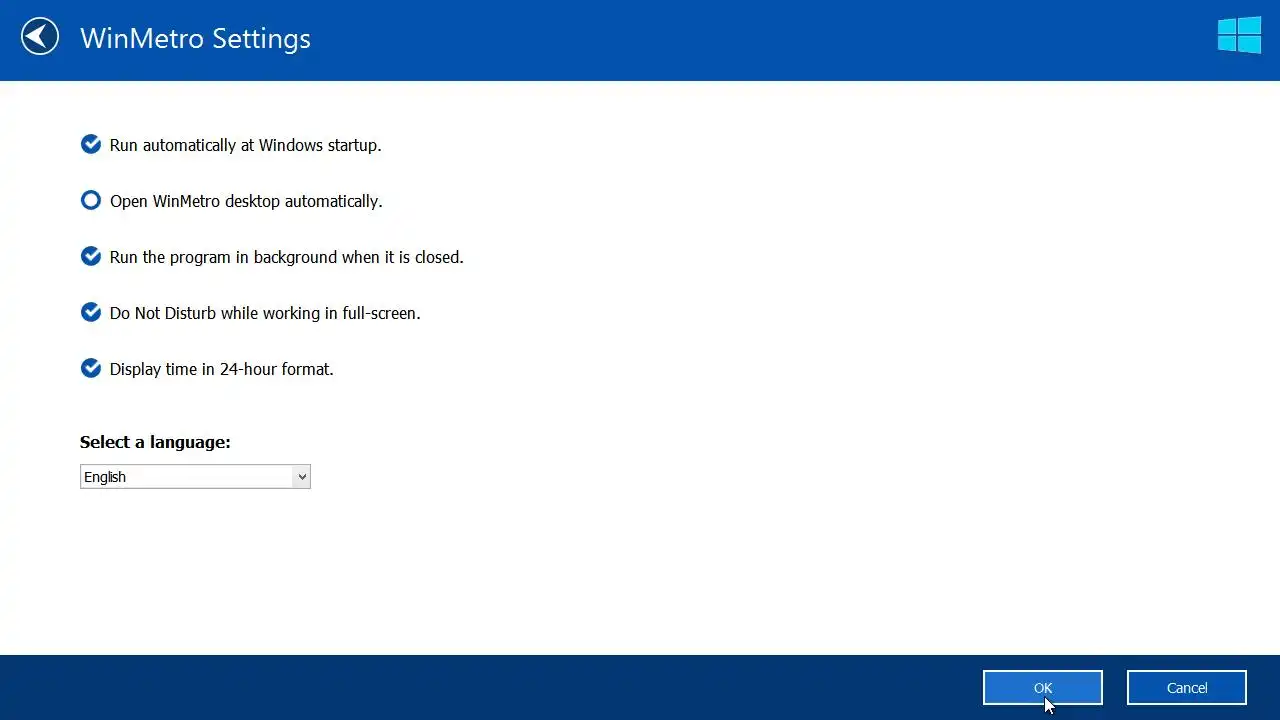
Task: Uncheck Run automatically at Windows startup
Action: tap(91, 144)
